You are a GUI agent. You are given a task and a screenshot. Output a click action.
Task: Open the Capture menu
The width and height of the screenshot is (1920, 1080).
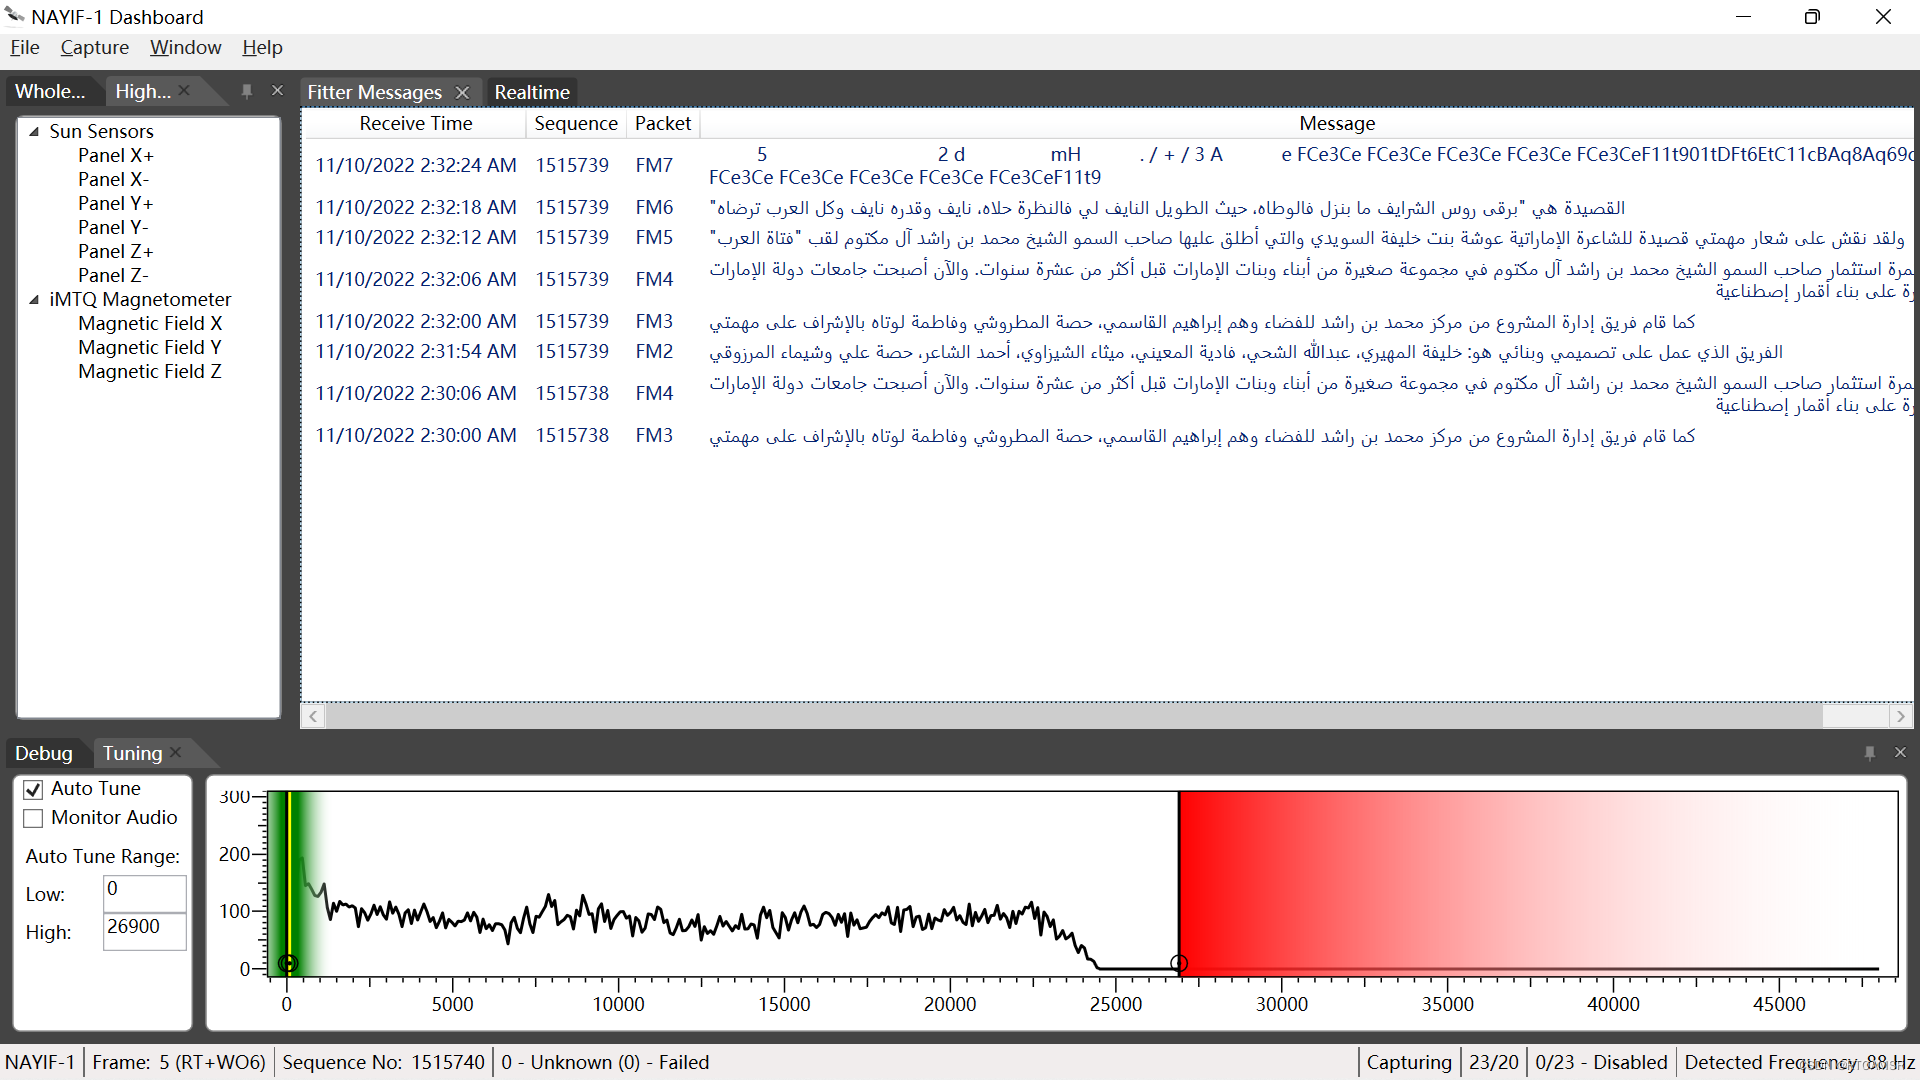94,48
